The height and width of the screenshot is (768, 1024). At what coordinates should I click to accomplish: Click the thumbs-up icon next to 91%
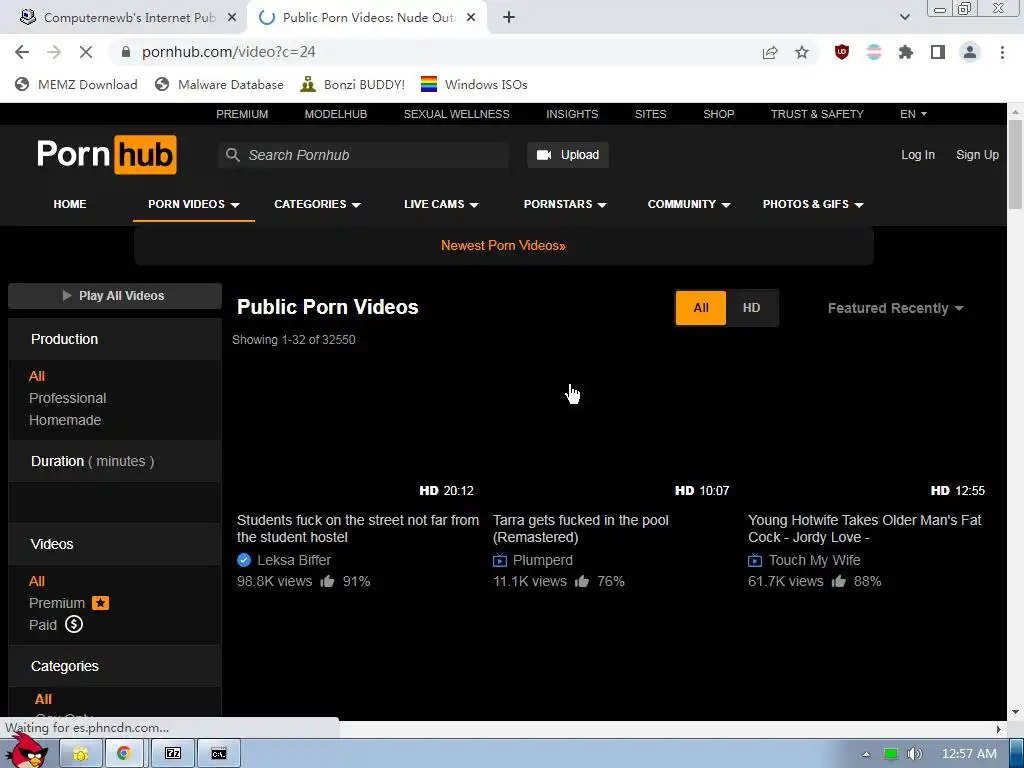pyautogui.click(x=327, y=581)
